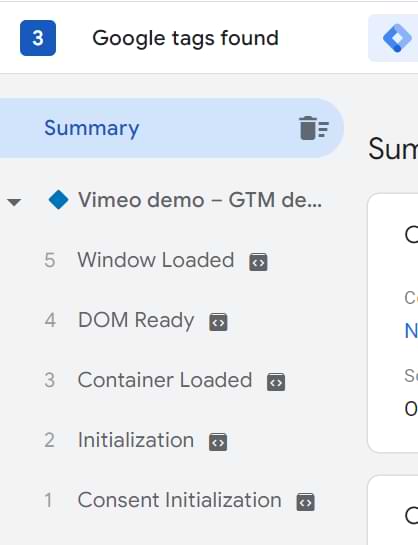Click the Summary heading in main panel

pos(393,149)
